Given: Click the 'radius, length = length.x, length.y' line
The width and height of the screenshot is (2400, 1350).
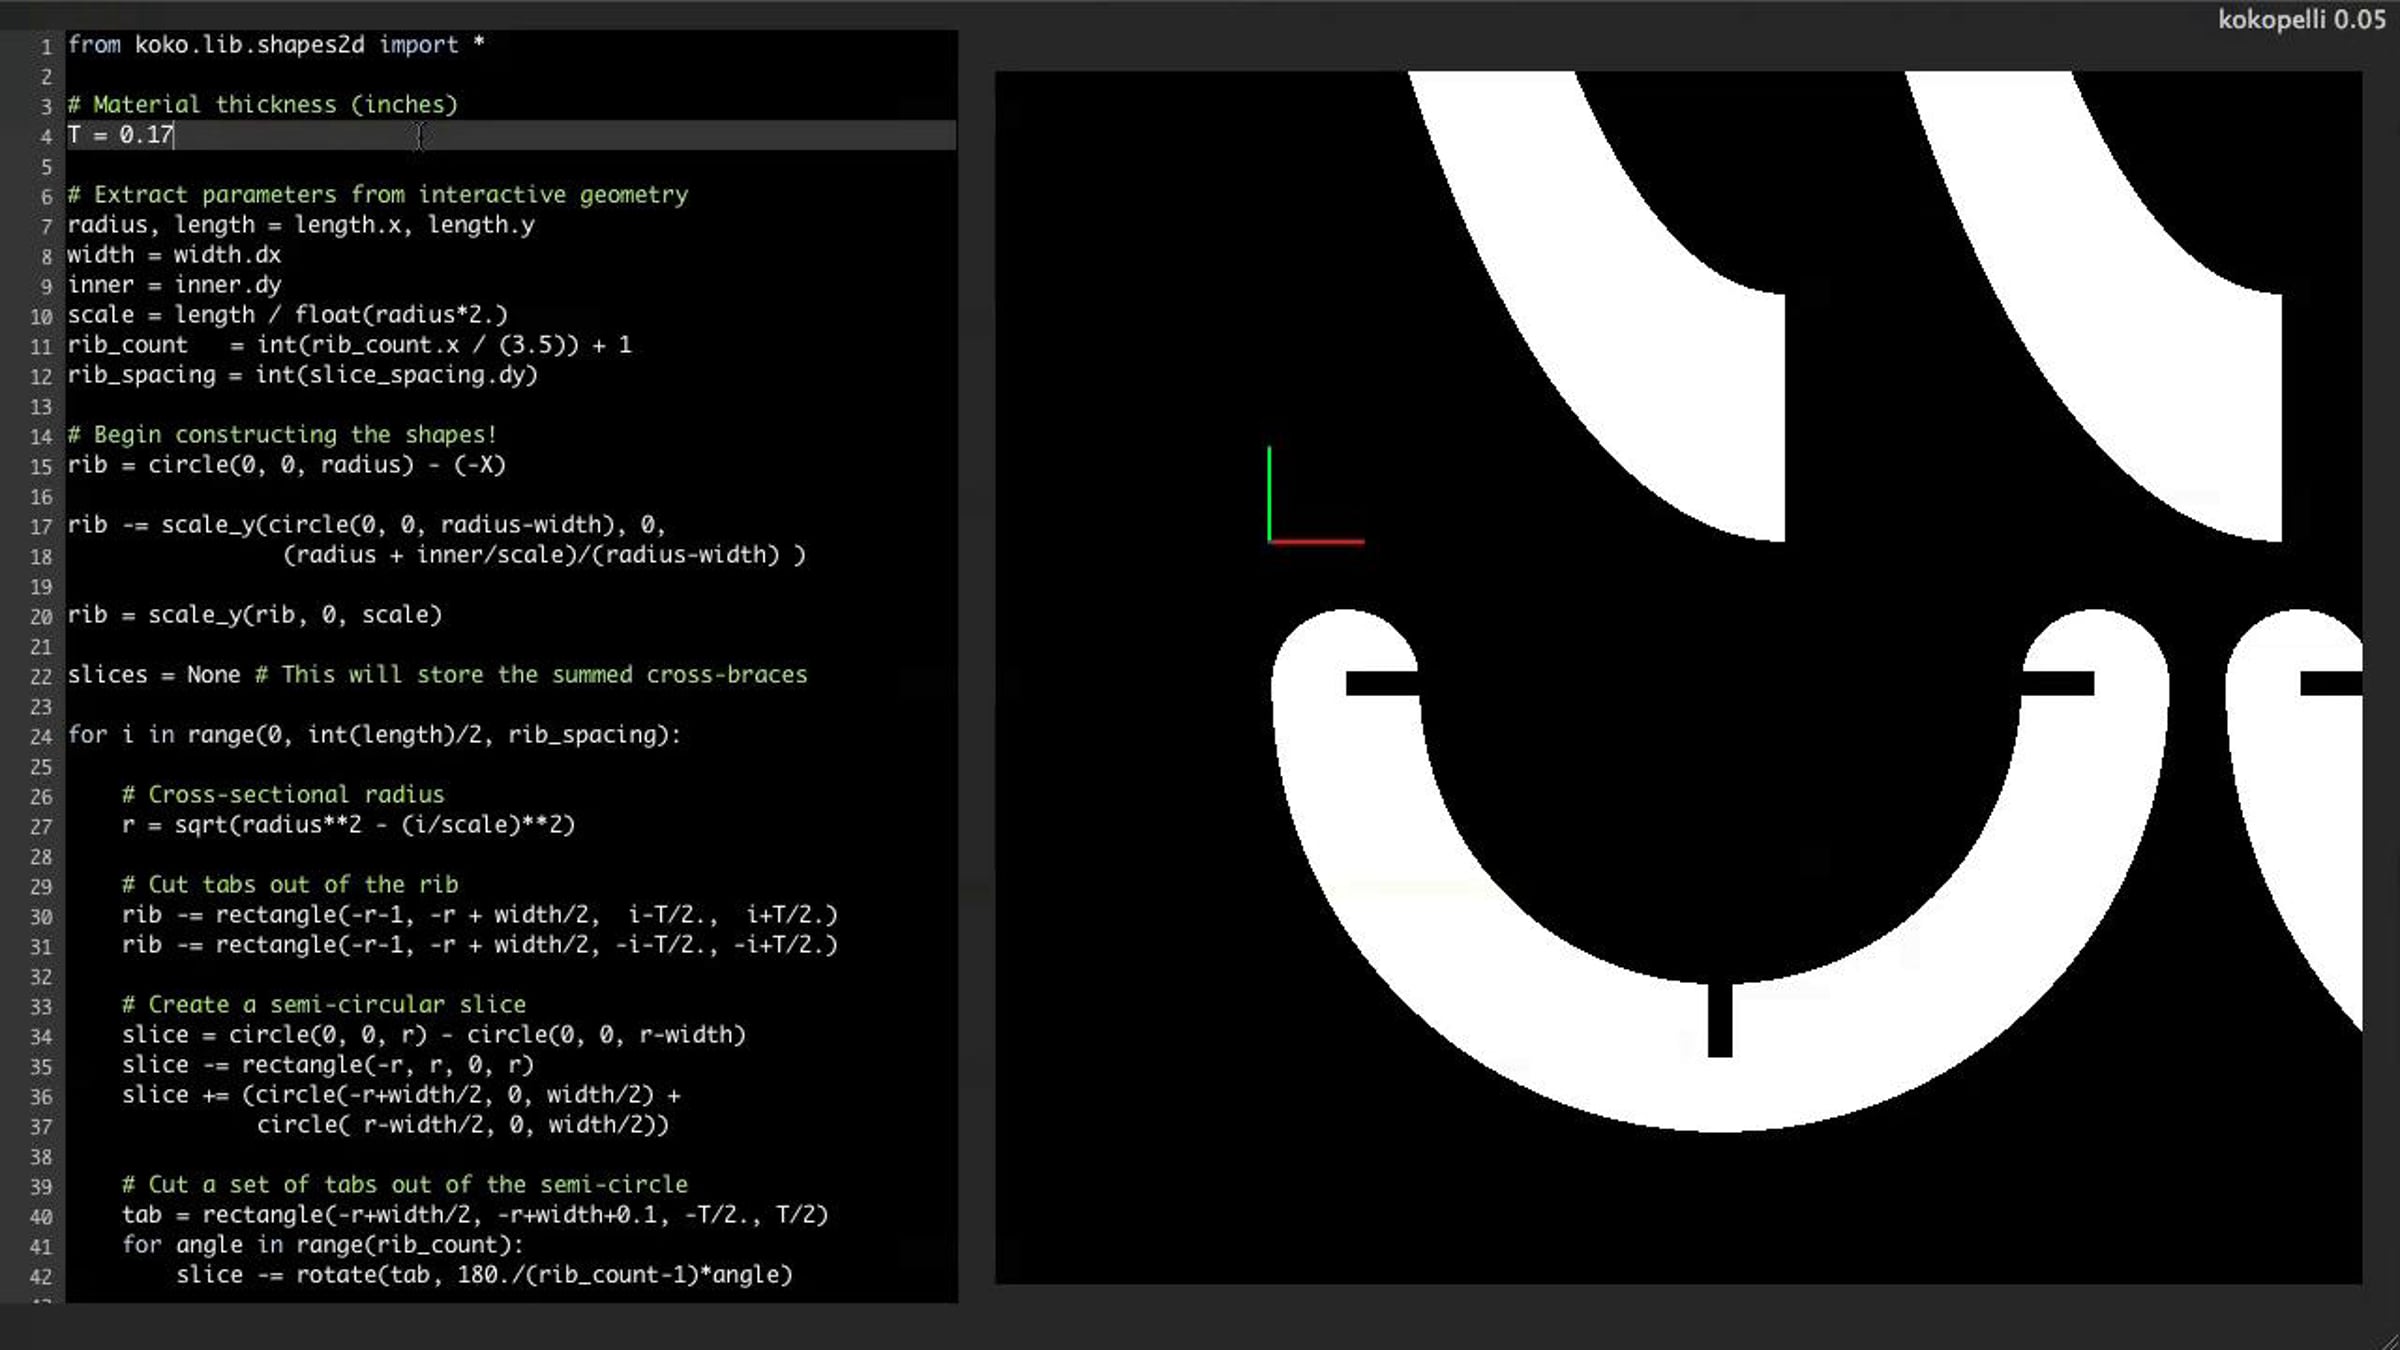Looking at the screenshot, I should [x=301, y=225].
